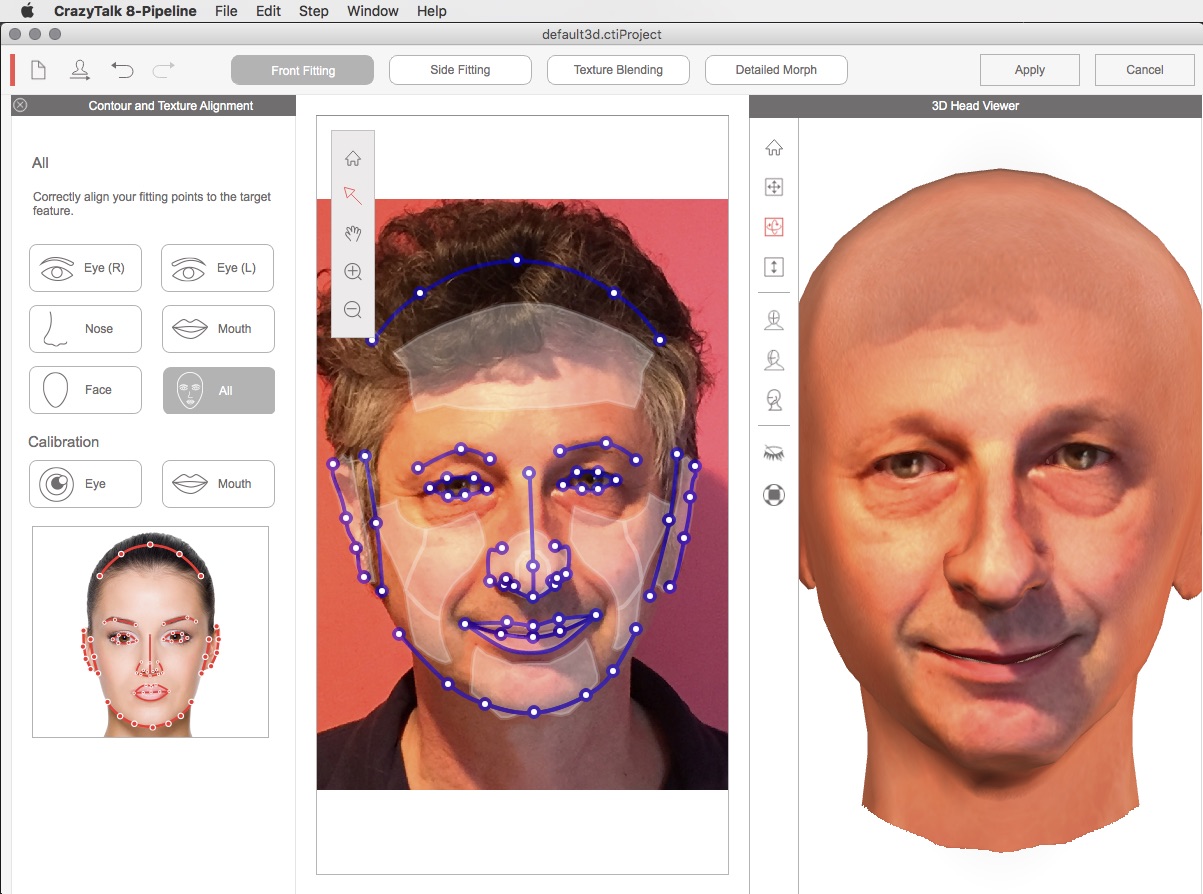Viewport: 1203px width, 894px height.
Task: Click the redo arrow icon
Action: tap(163, 70)
